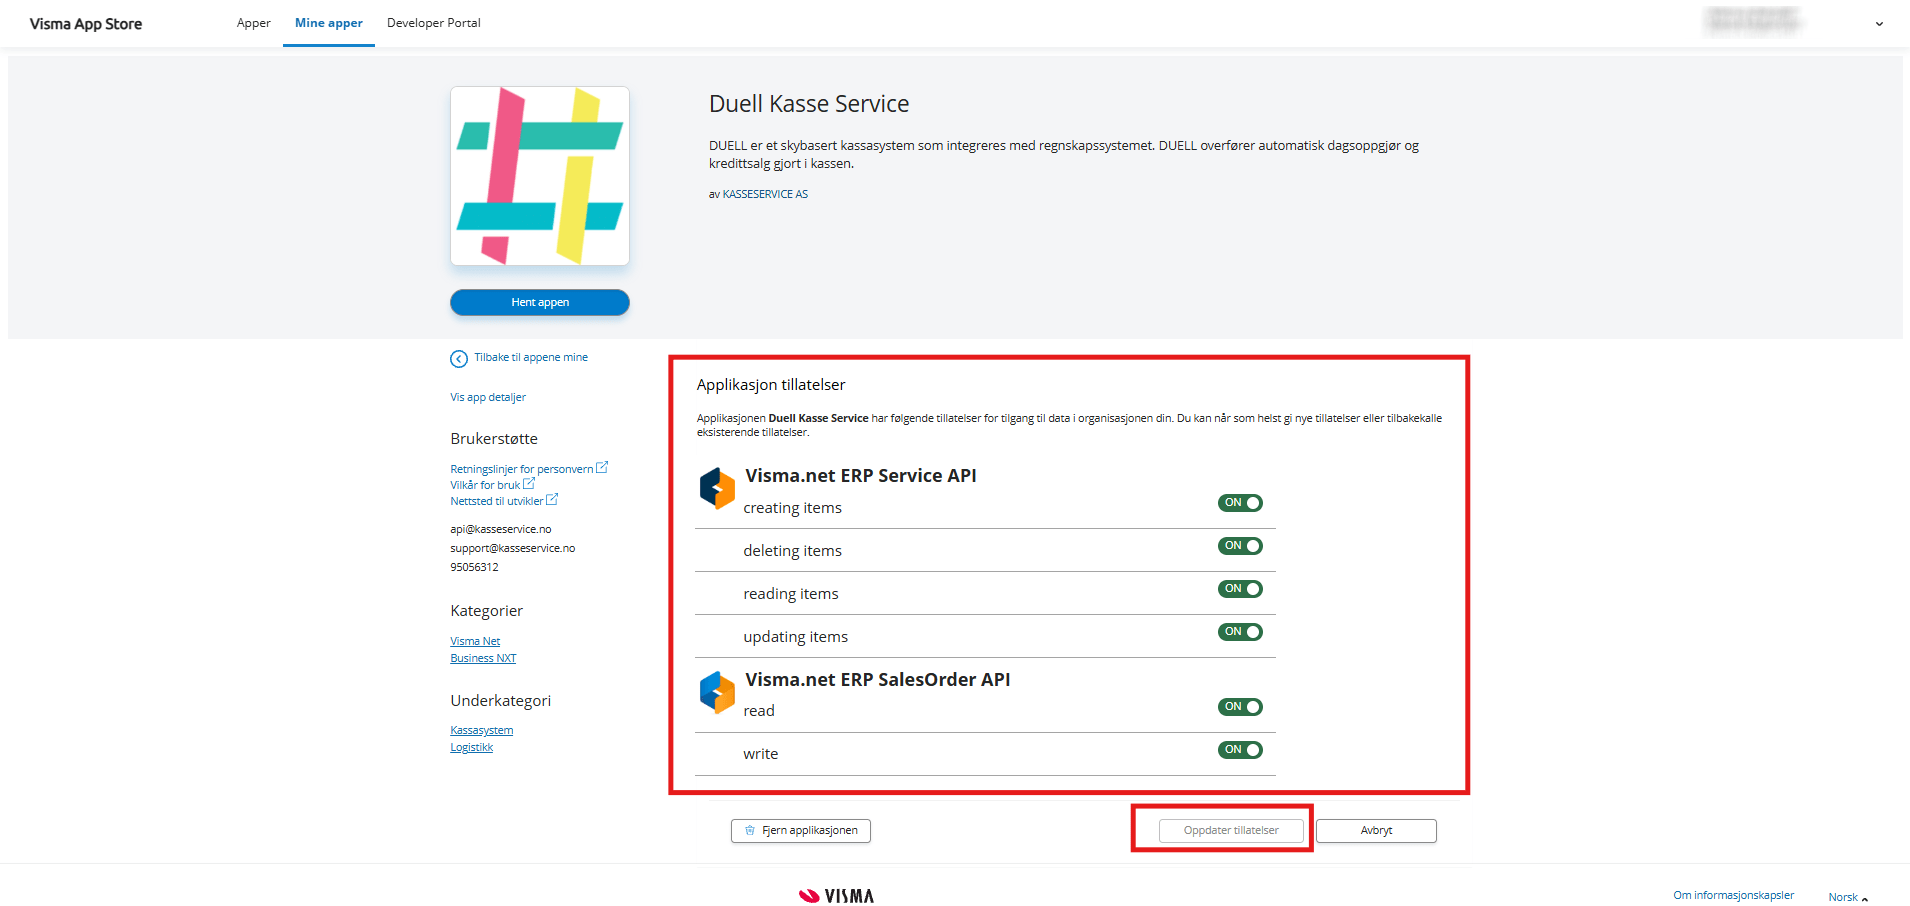Viewport: 1910px width, 906px height.
Task: Open the Apper tab
Action: coord(253,23)
